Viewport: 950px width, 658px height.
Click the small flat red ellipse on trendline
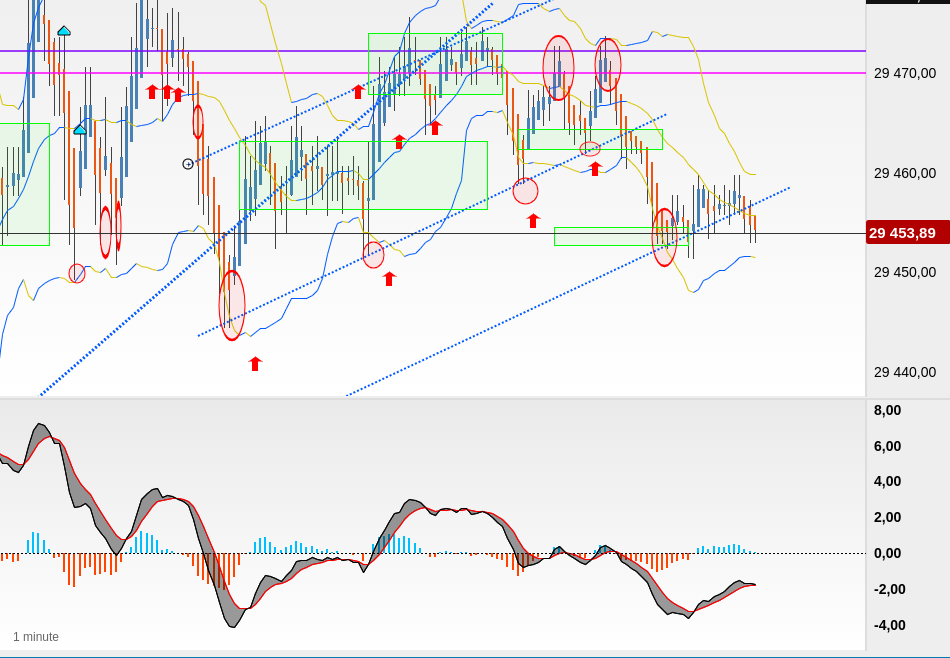(x=590, y=148)
